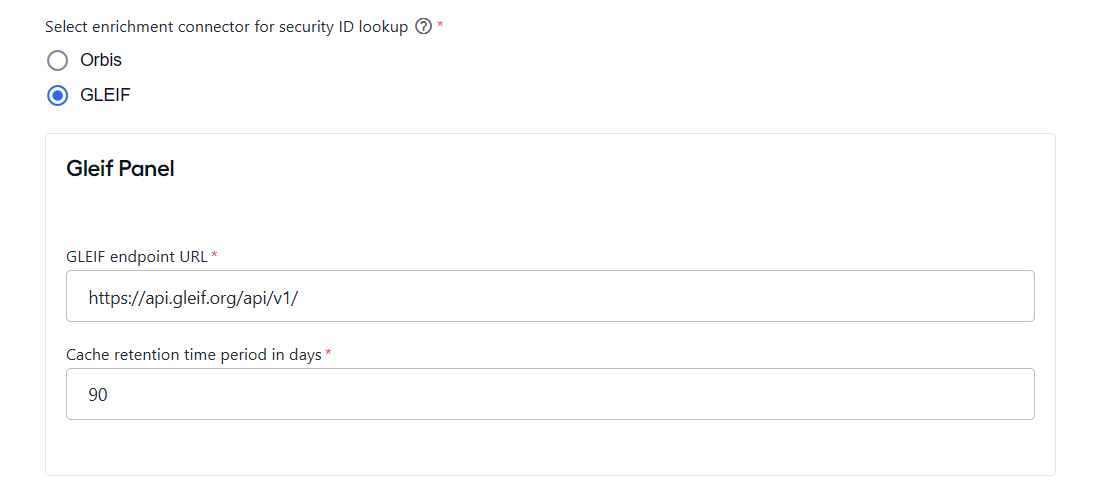Place the cursor at the value 90
Viewport: 1094px width, 497px height.
pos(98,395)
